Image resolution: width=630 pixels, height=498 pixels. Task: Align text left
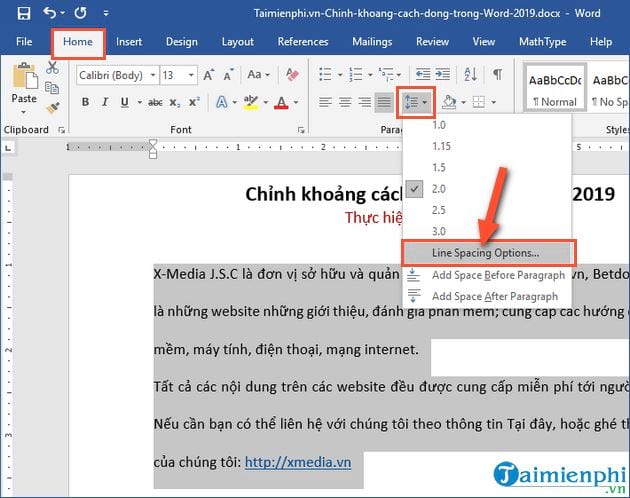(x=325, y=102)
